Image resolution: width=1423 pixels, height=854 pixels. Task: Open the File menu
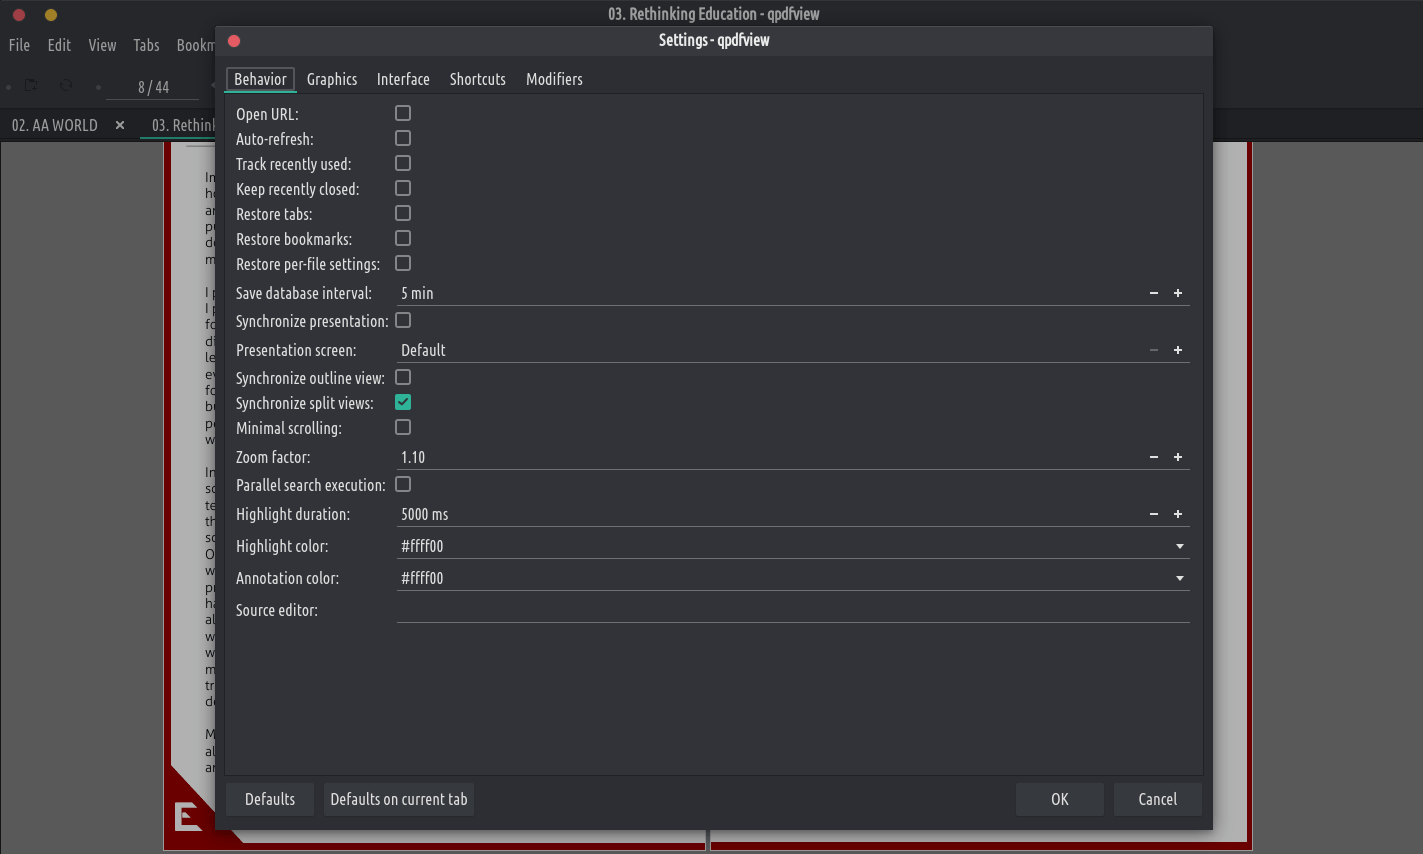(x=19, y=45)
